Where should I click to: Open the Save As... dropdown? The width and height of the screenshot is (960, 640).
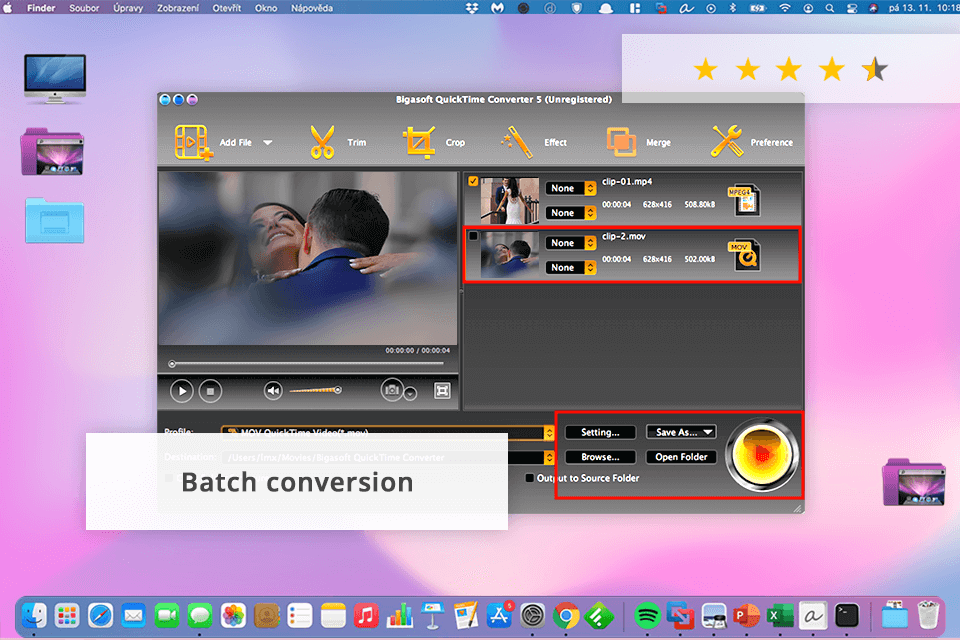(x=681, y=432)
